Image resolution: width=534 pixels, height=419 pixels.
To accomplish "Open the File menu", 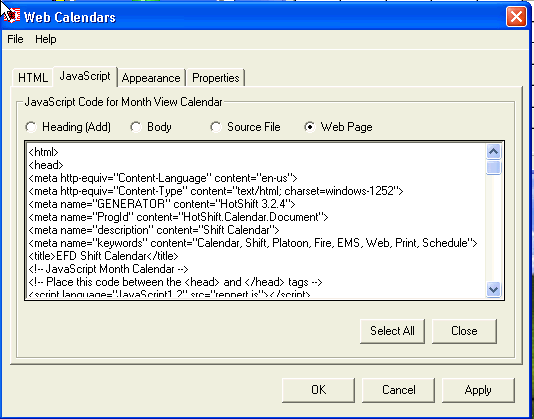I will 15,39.
